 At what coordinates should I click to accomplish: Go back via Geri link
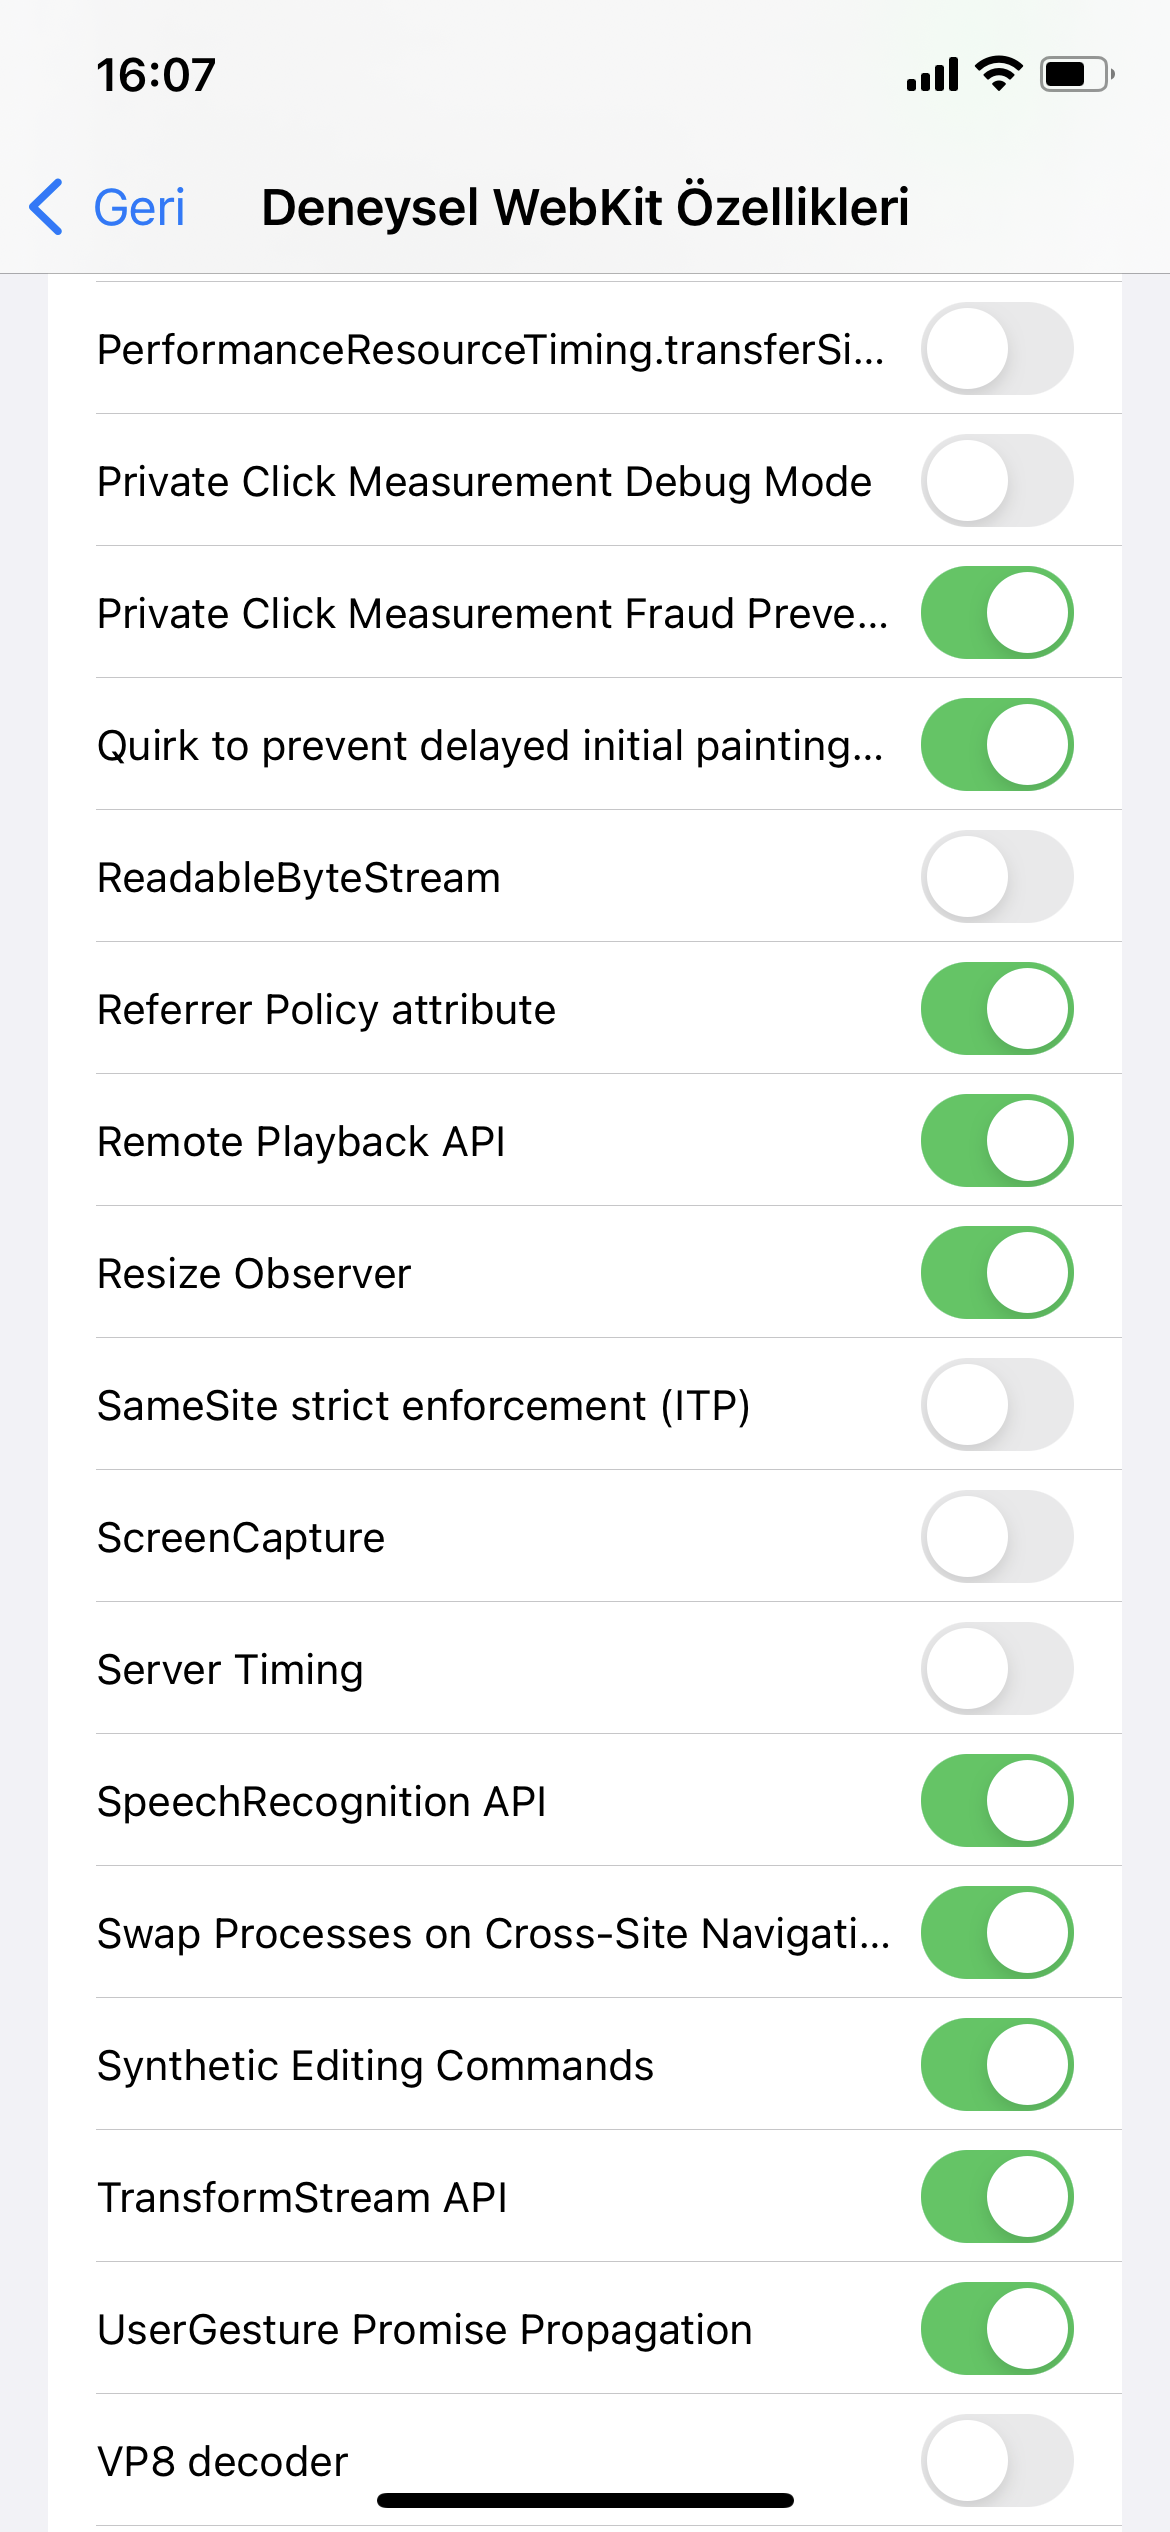point(139,208)
